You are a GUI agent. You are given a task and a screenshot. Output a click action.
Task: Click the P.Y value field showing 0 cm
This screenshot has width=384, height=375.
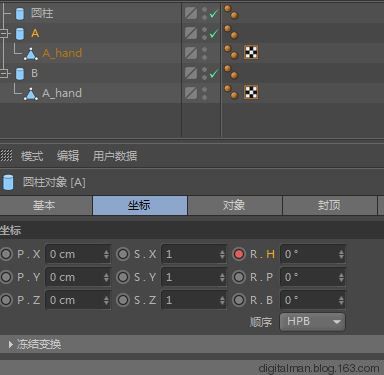pos(78,277)
